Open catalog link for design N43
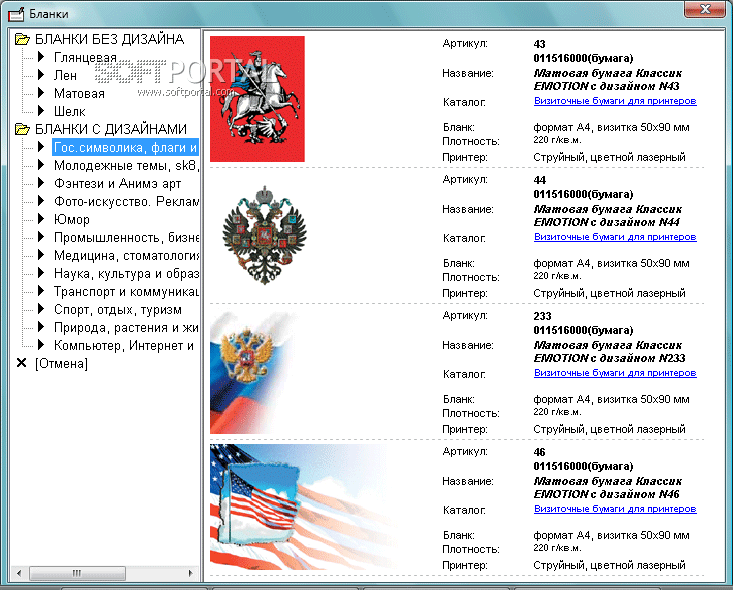Image resolution: width=733 pixels, height=590 pixels. click(x=615, y=101)
